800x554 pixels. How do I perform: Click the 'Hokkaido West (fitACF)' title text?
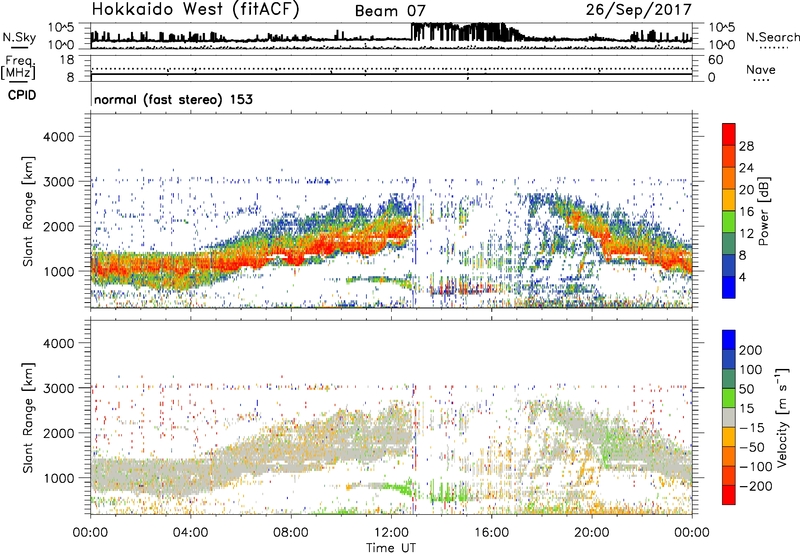(195, 10)
